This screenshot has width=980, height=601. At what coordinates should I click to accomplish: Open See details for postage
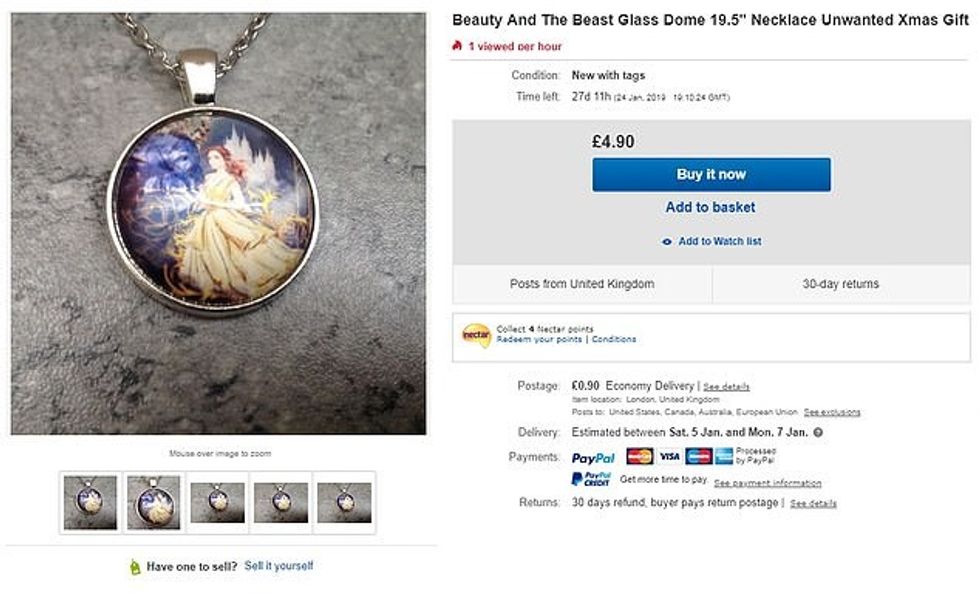tap(726, 386)
